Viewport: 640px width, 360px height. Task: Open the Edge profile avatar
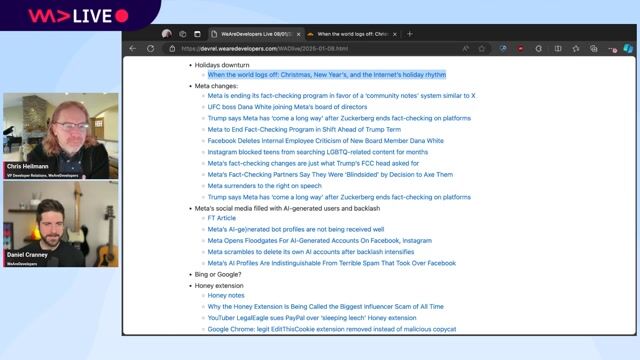click(167, 34)
